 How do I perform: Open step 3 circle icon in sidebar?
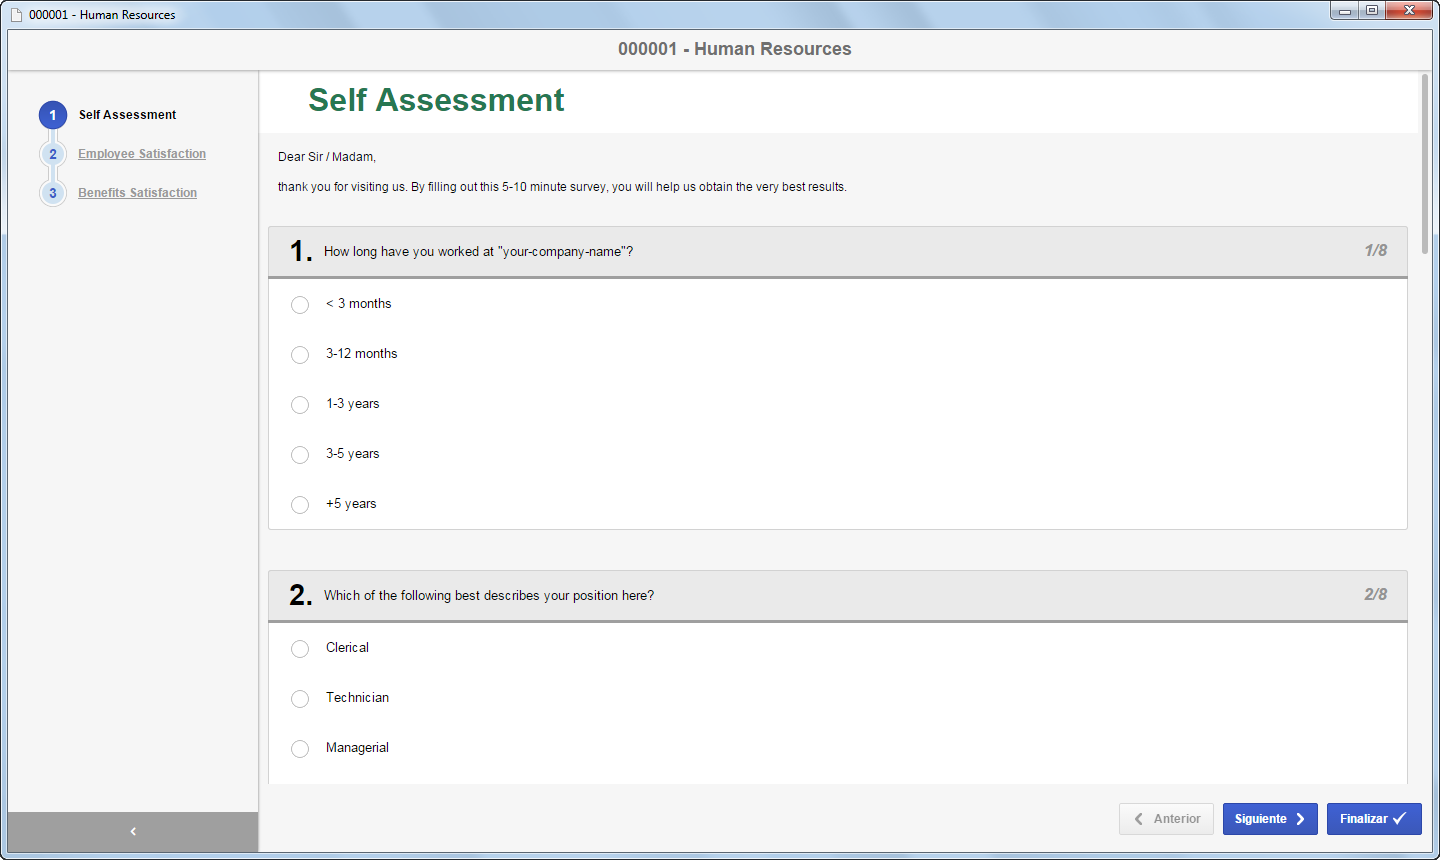tap(53, 193)
